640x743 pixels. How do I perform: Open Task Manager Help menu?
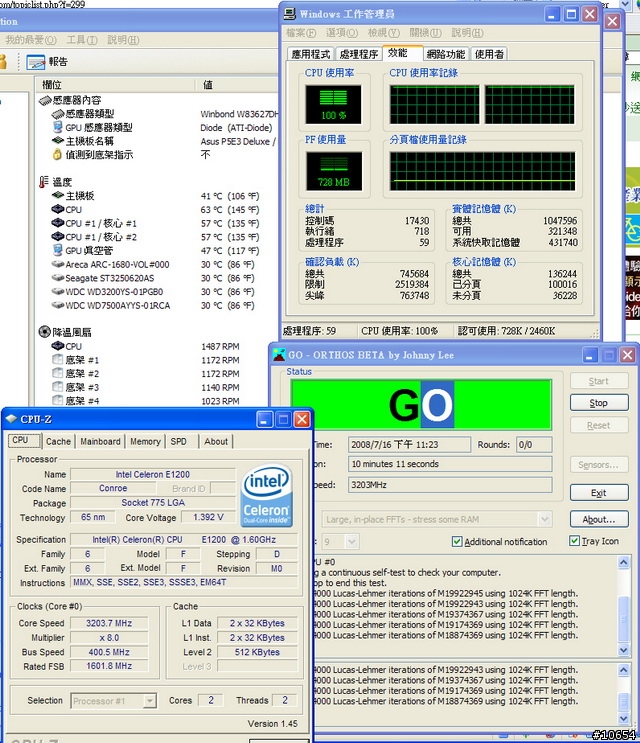(x=468, y=33)
